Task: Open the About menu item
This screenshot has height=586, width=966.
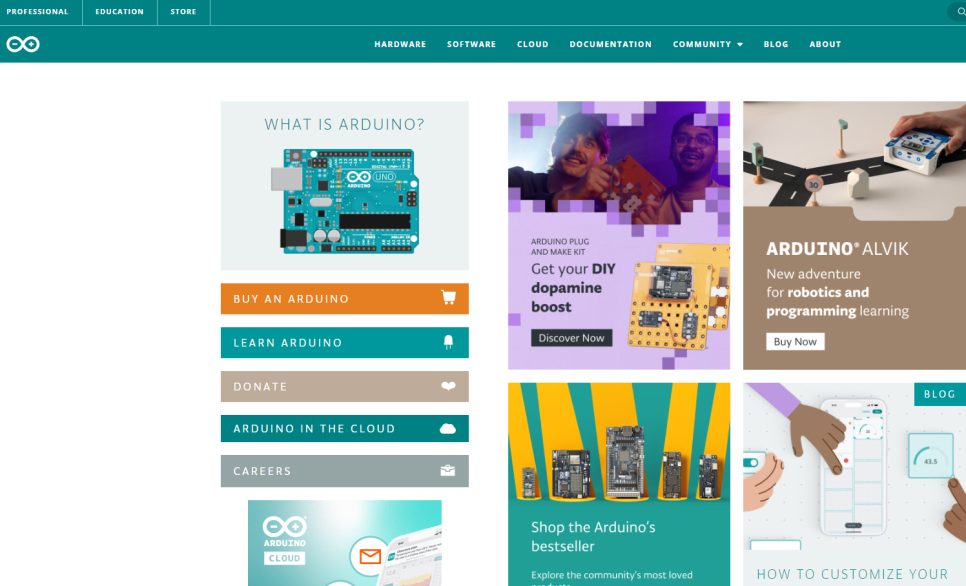Action: coord(825,44)
